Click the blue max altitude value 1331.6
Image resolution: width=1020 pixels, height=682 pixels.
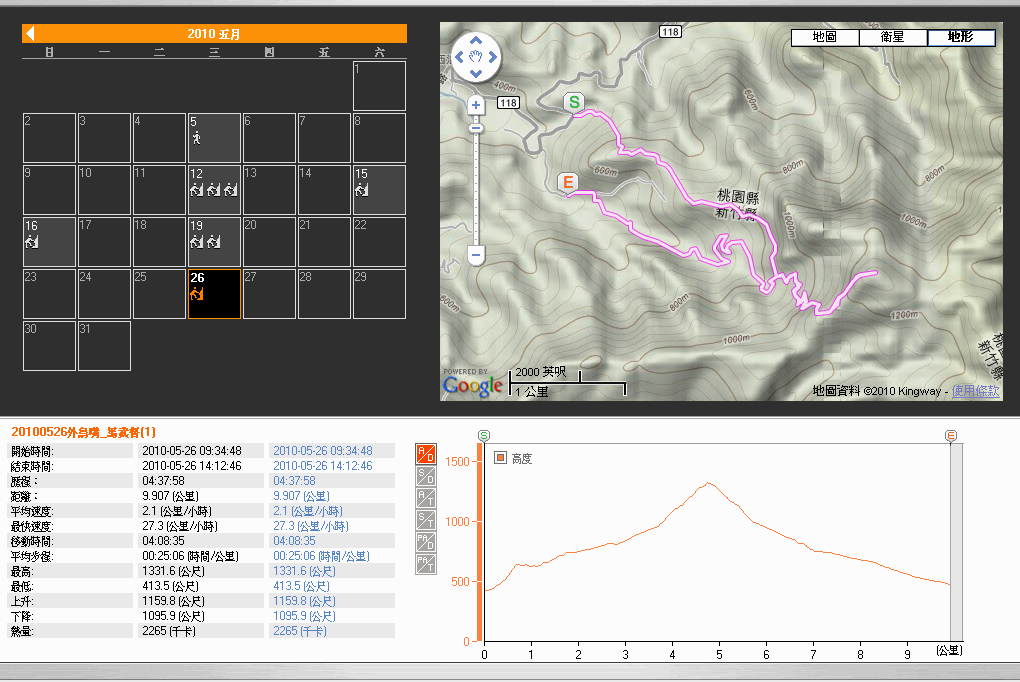pos(304,571)
